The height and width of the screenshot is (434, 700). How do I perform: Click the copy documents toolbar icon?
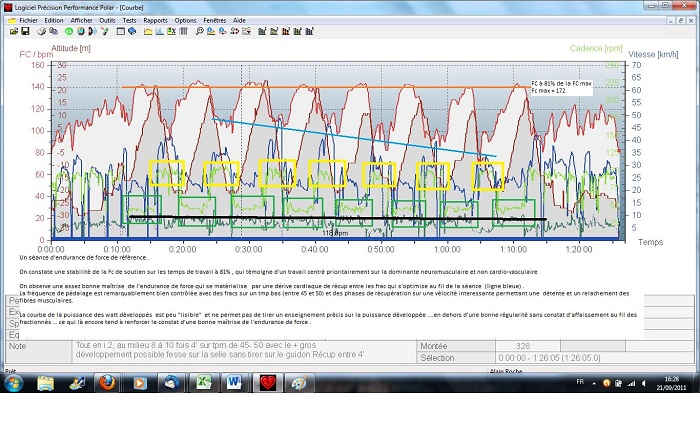click(x=53, y=31)
